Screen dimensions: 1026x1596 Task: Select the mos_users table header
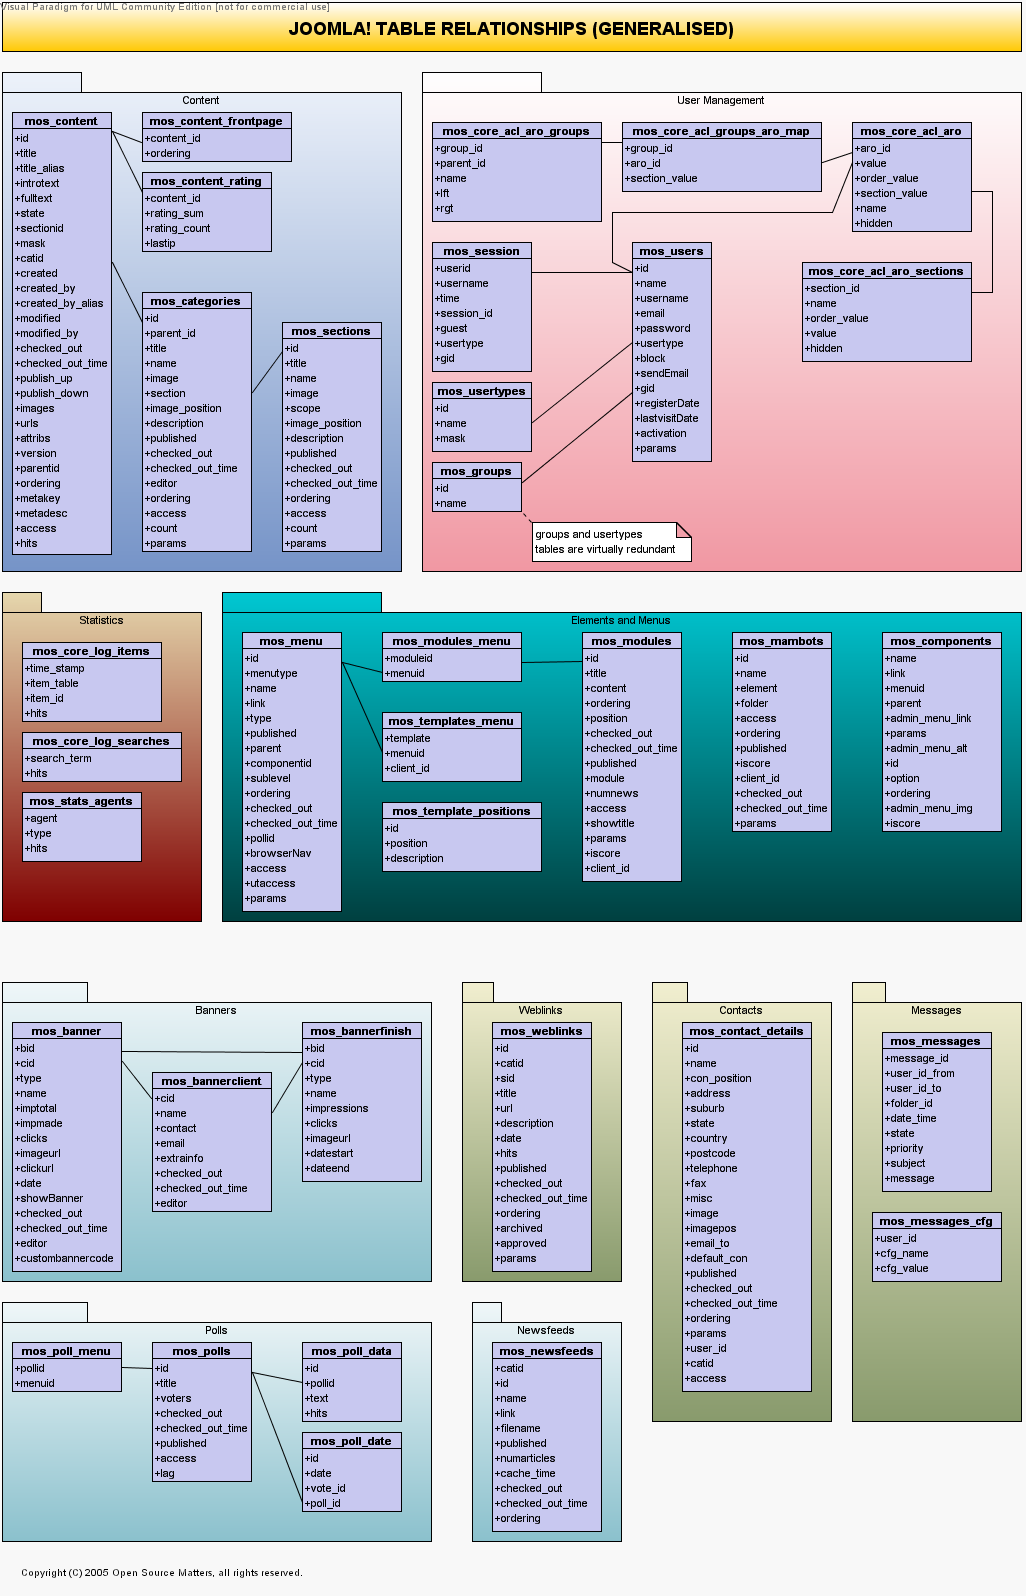coord(671,251)
